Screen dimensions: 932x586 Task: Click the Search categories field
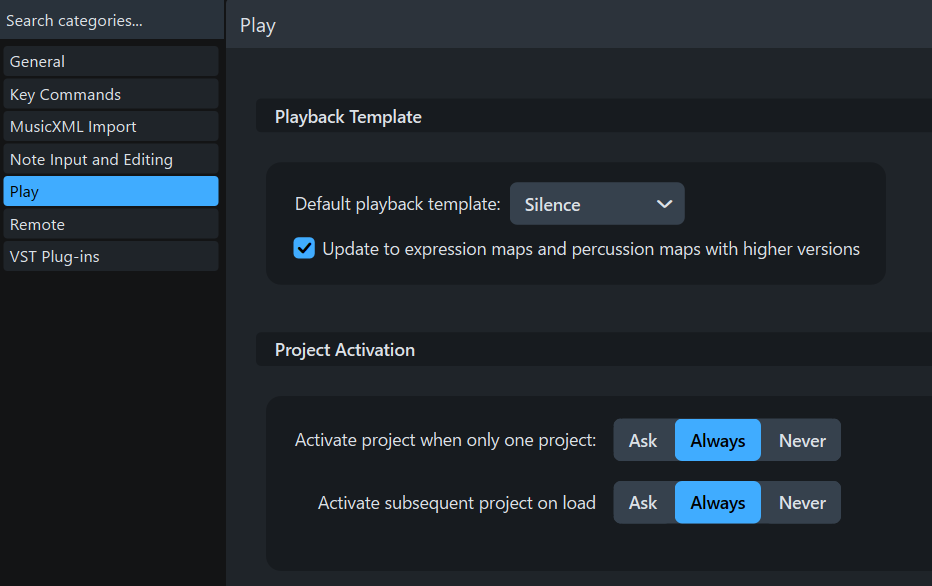(x=110, y=20)
